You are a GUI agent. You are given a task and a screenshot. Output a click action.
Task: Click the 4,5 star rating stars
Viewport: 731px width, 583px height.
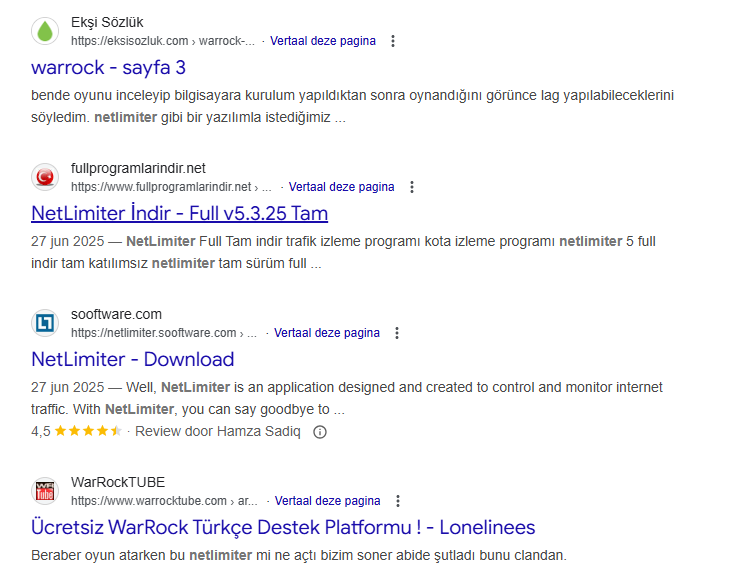click(x=88, y=431)
